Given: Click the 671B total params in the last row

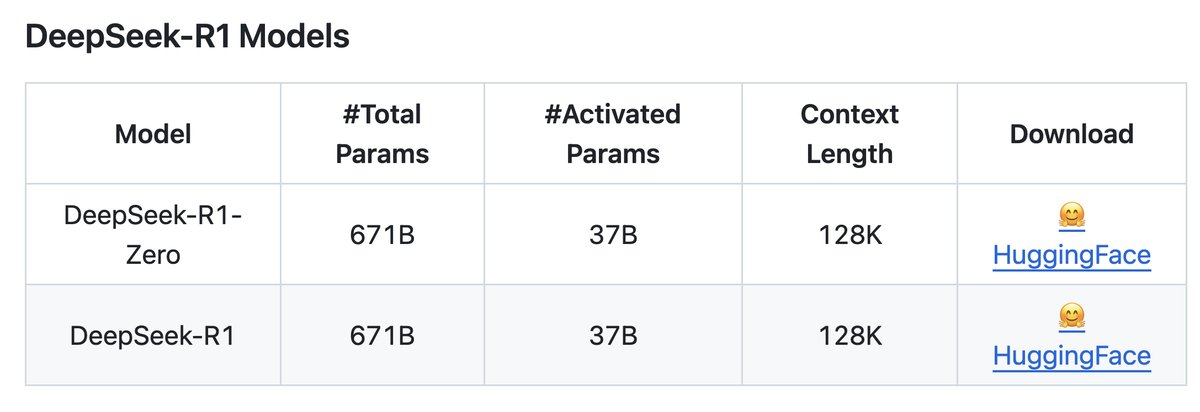Looking at the screenshot, I should 382,336.
